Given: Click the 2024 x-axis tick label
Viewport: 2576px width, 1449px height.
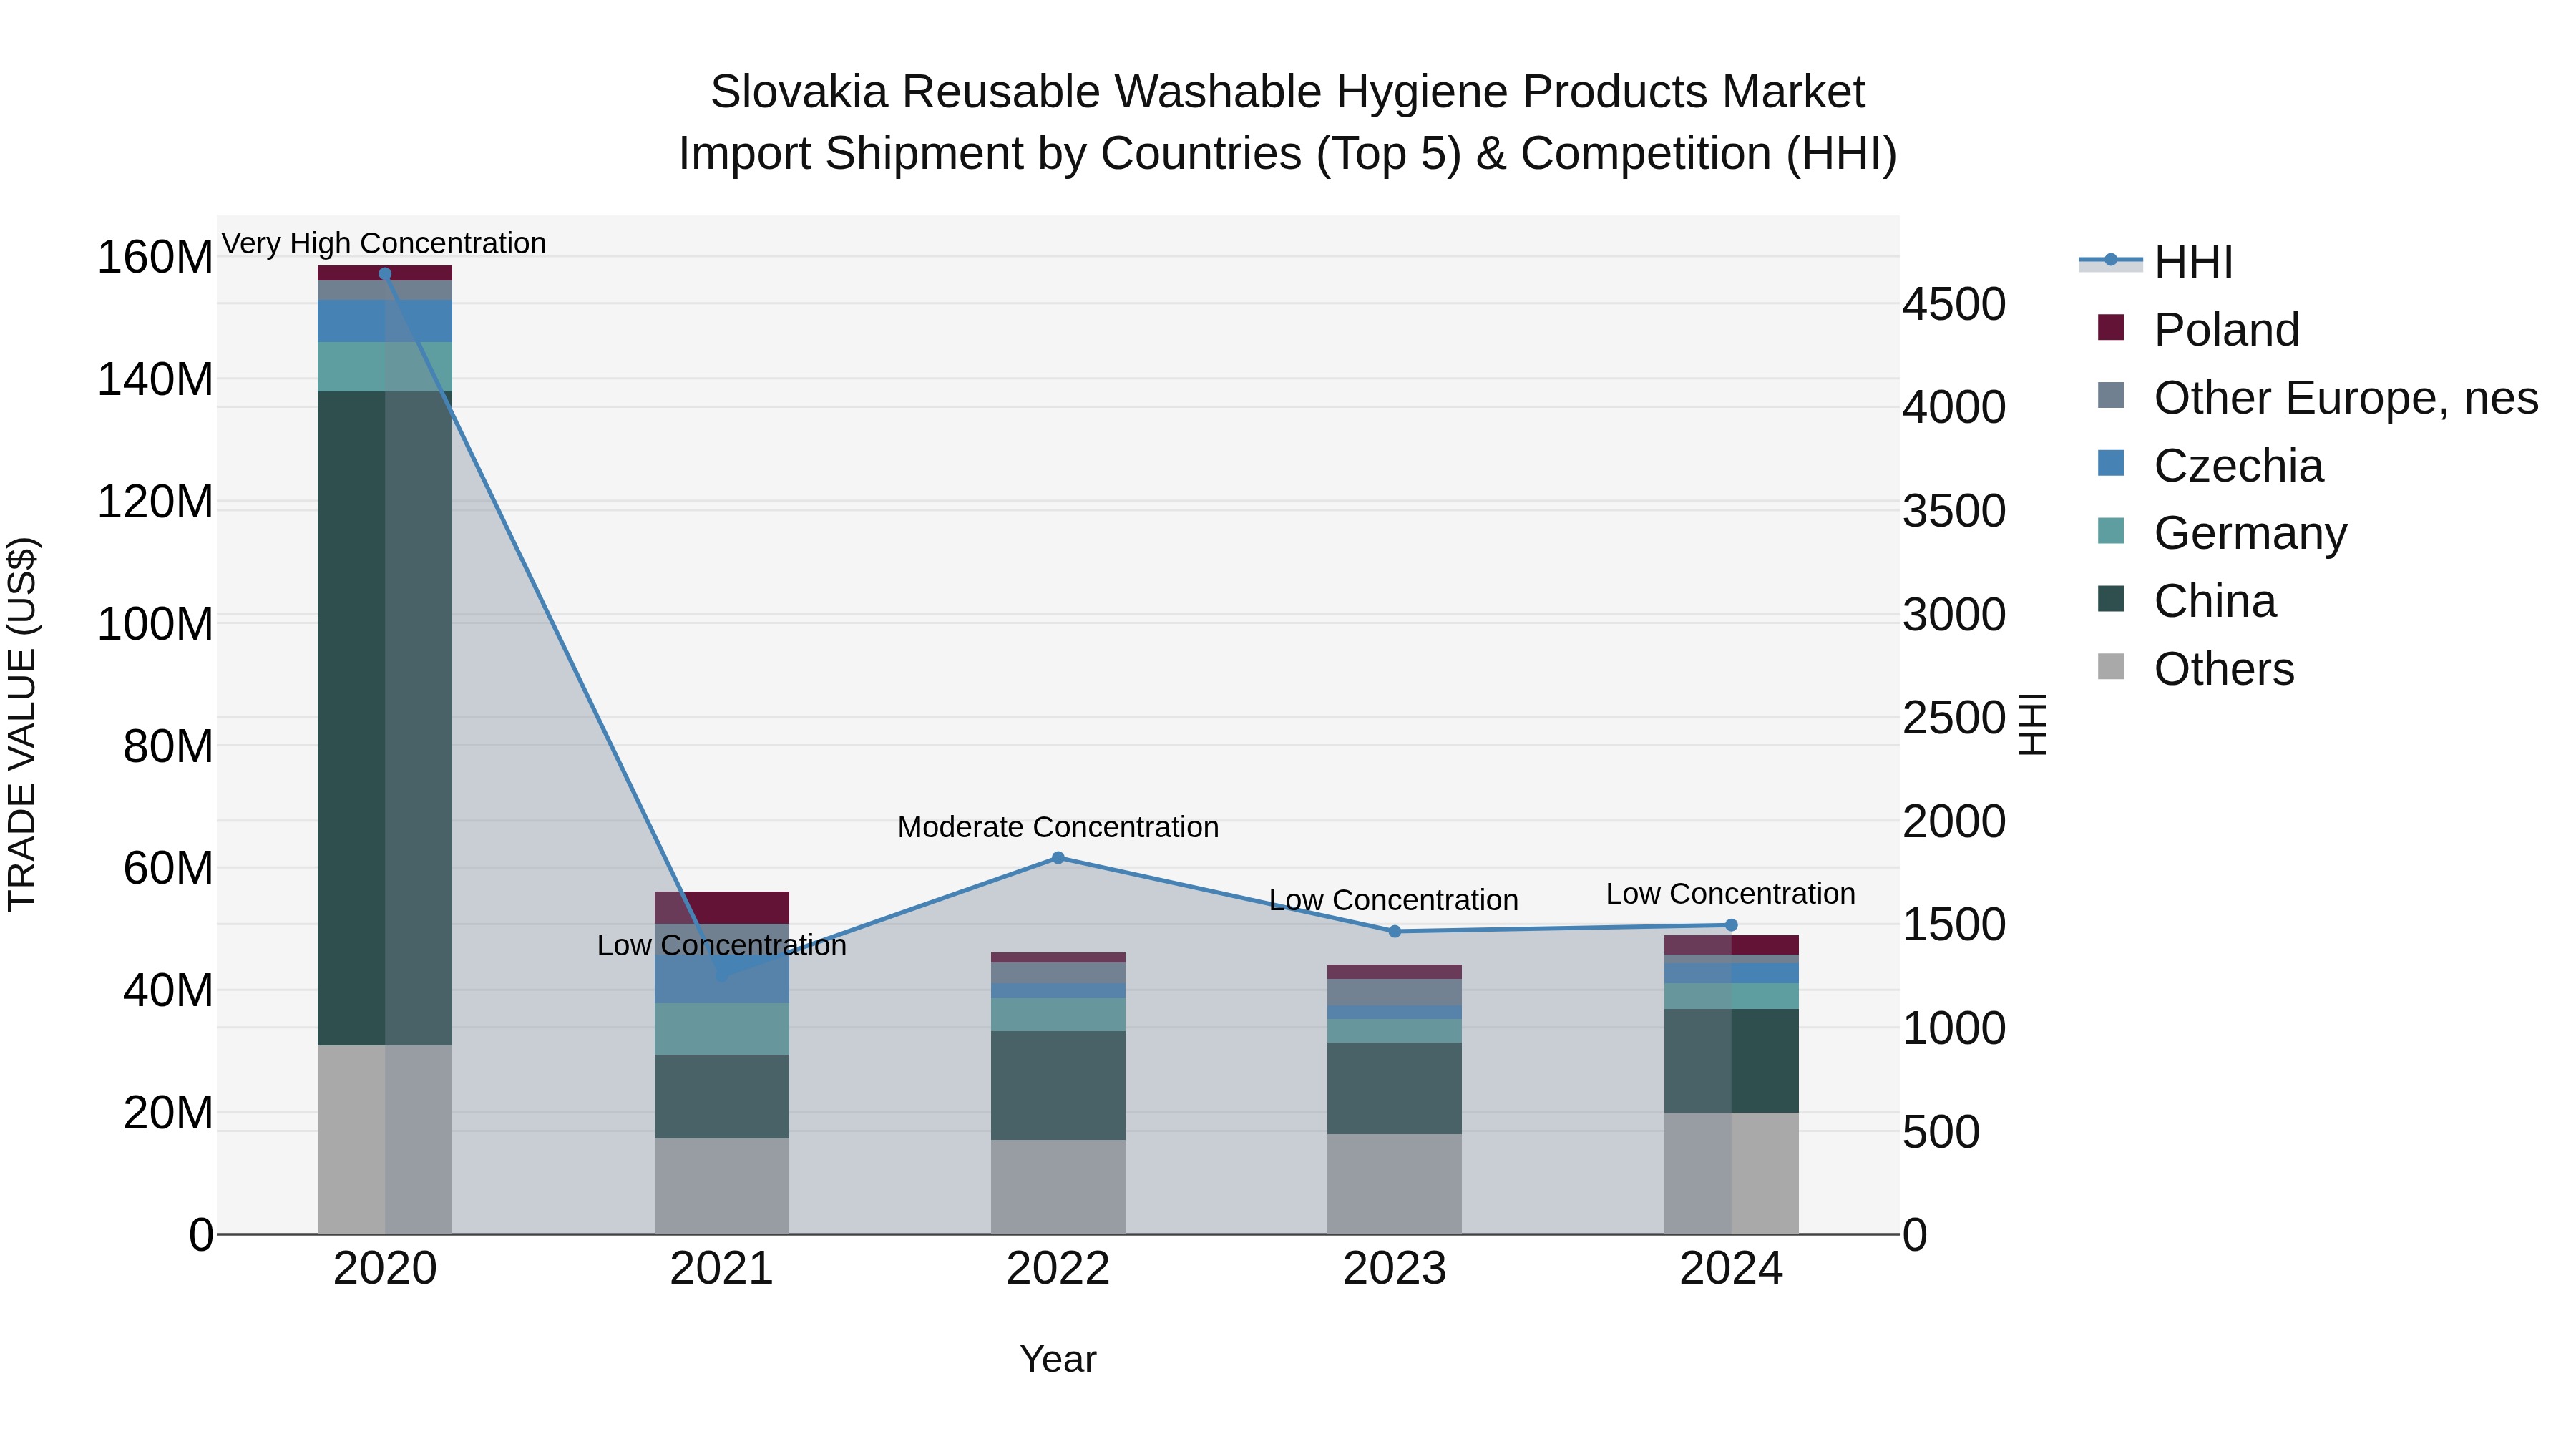Looking at the screenshot, I should 1731,1269.
